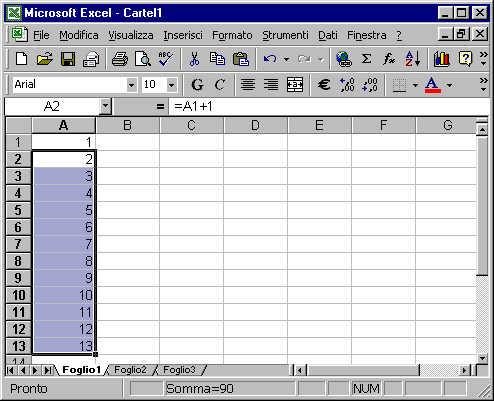Click in the formula bar showing =A1+1
Screen dimensions: 494x401
point(328,106)
